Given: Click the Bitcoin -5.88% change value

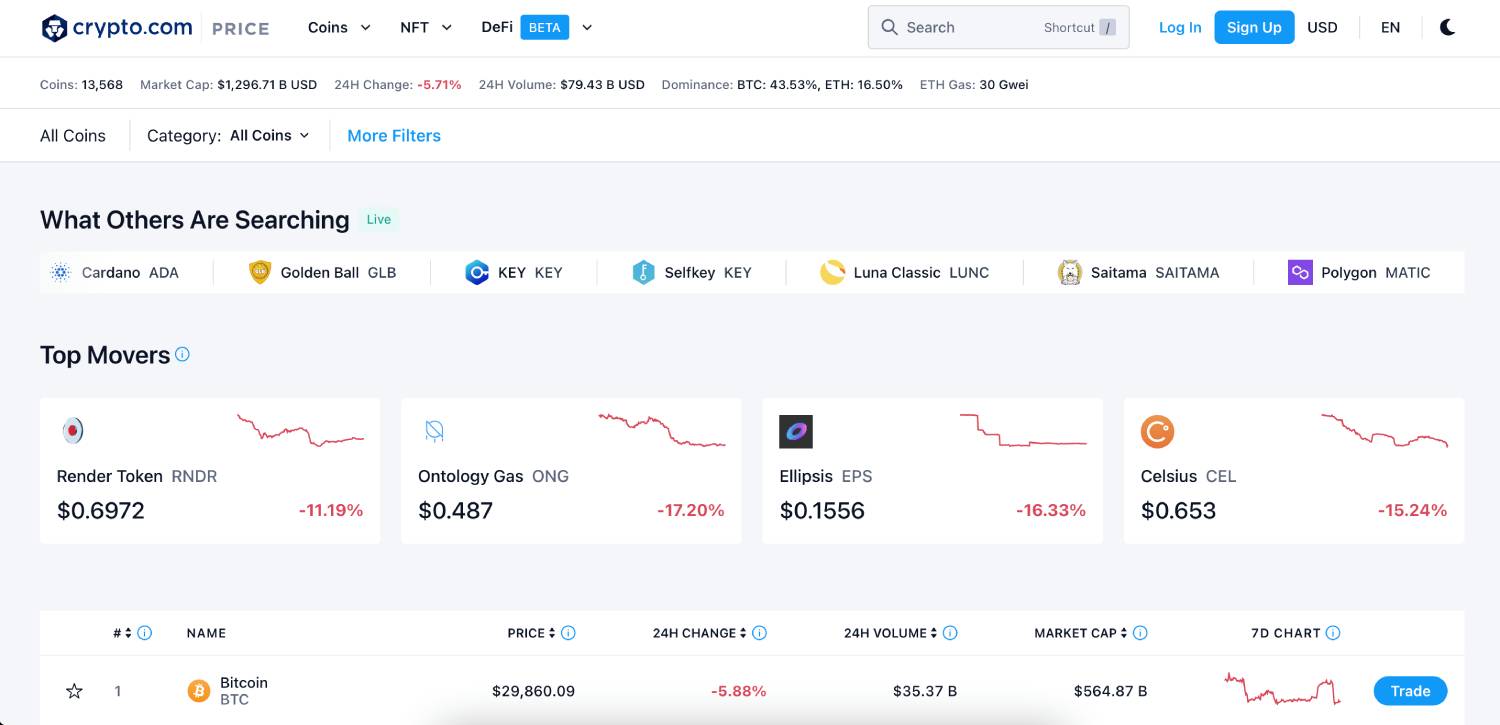Looking at the screenshot, I should [x=739, y=691].
